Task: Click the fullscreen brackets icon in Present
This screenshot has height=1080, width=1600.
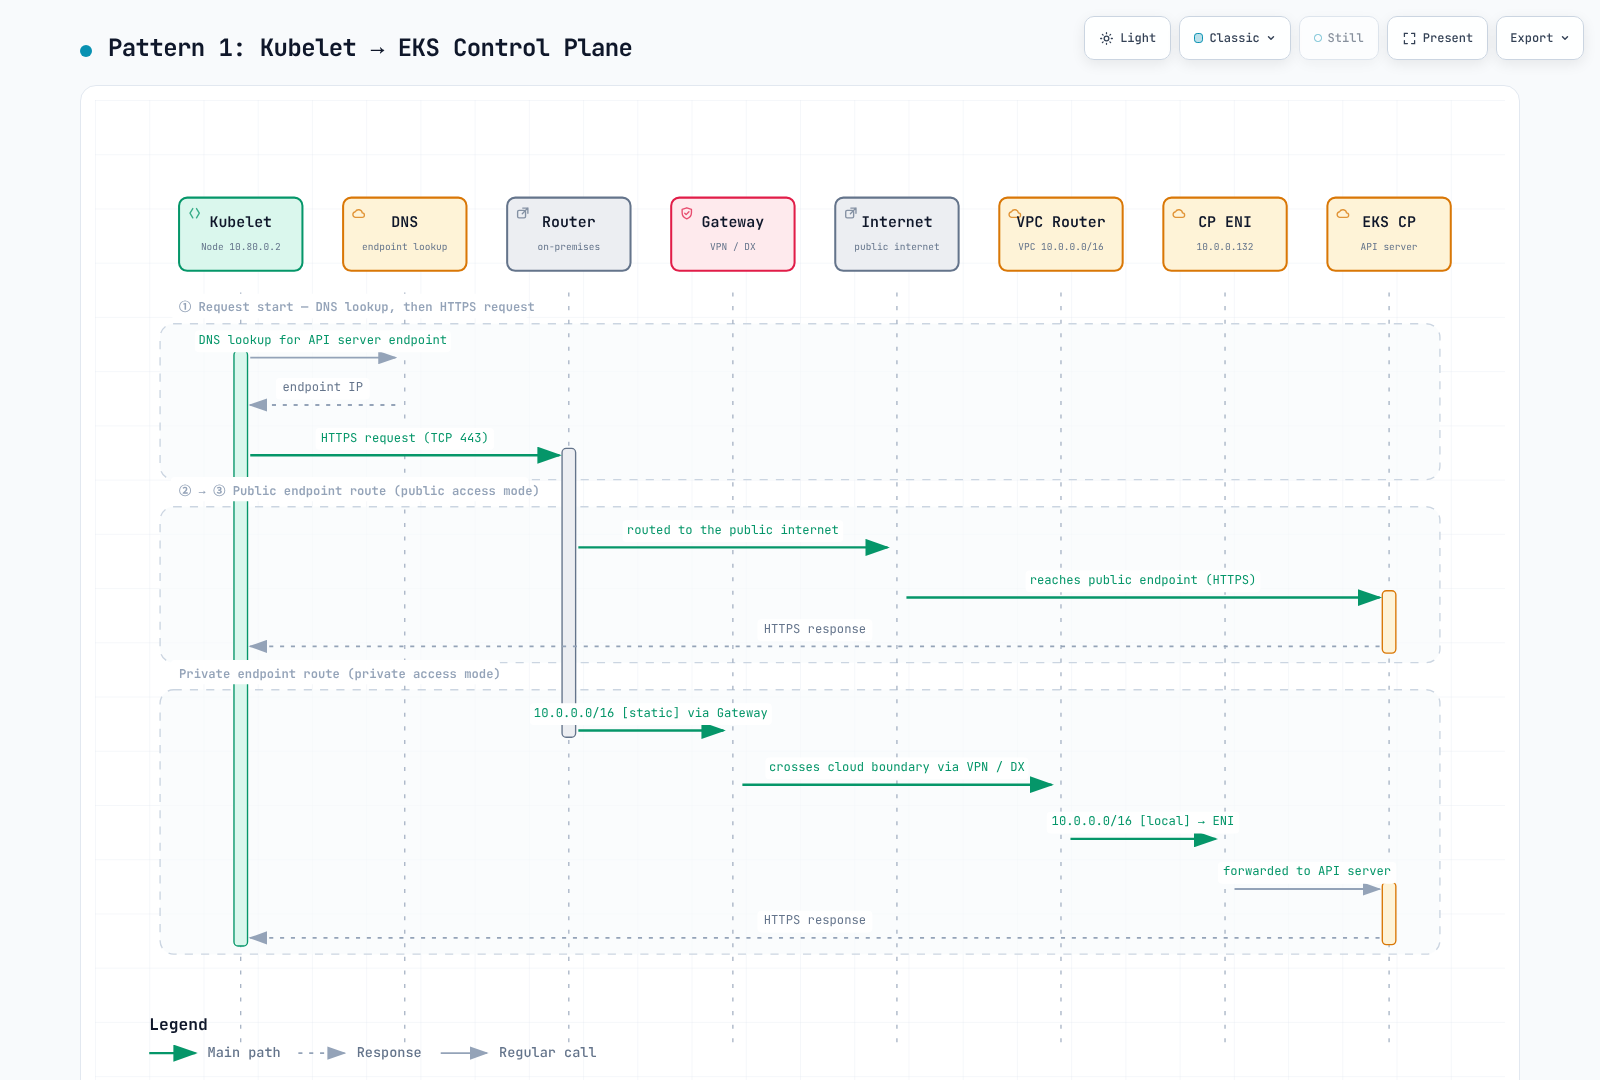Action: click(x=1409, y=38)
